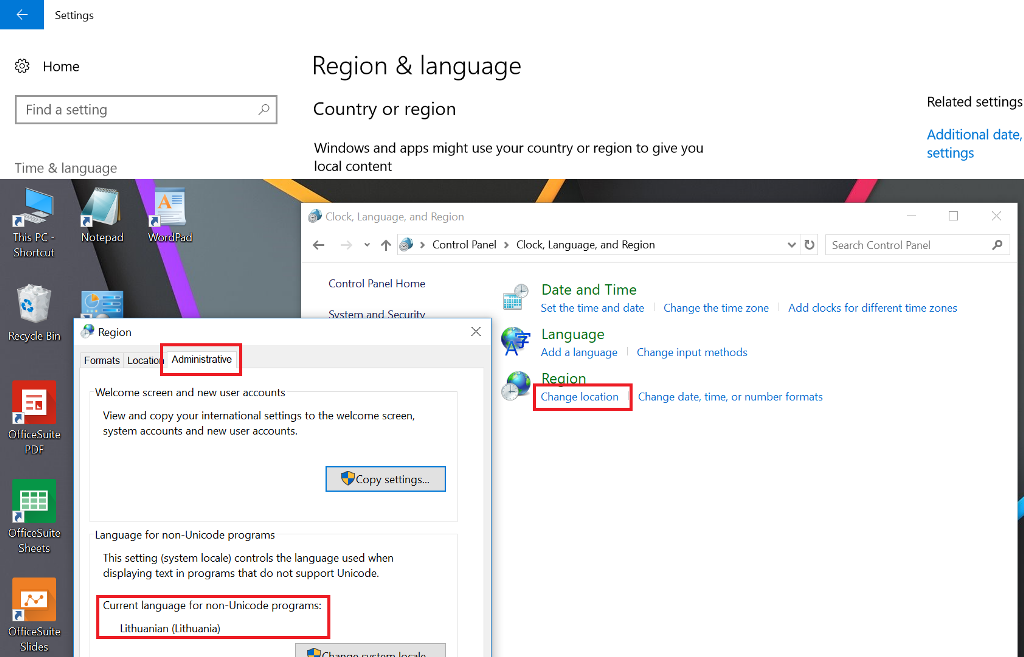1024x657 pixels.
Task: Switch to the Administrative tab
Action: click(x=201, y=359)
